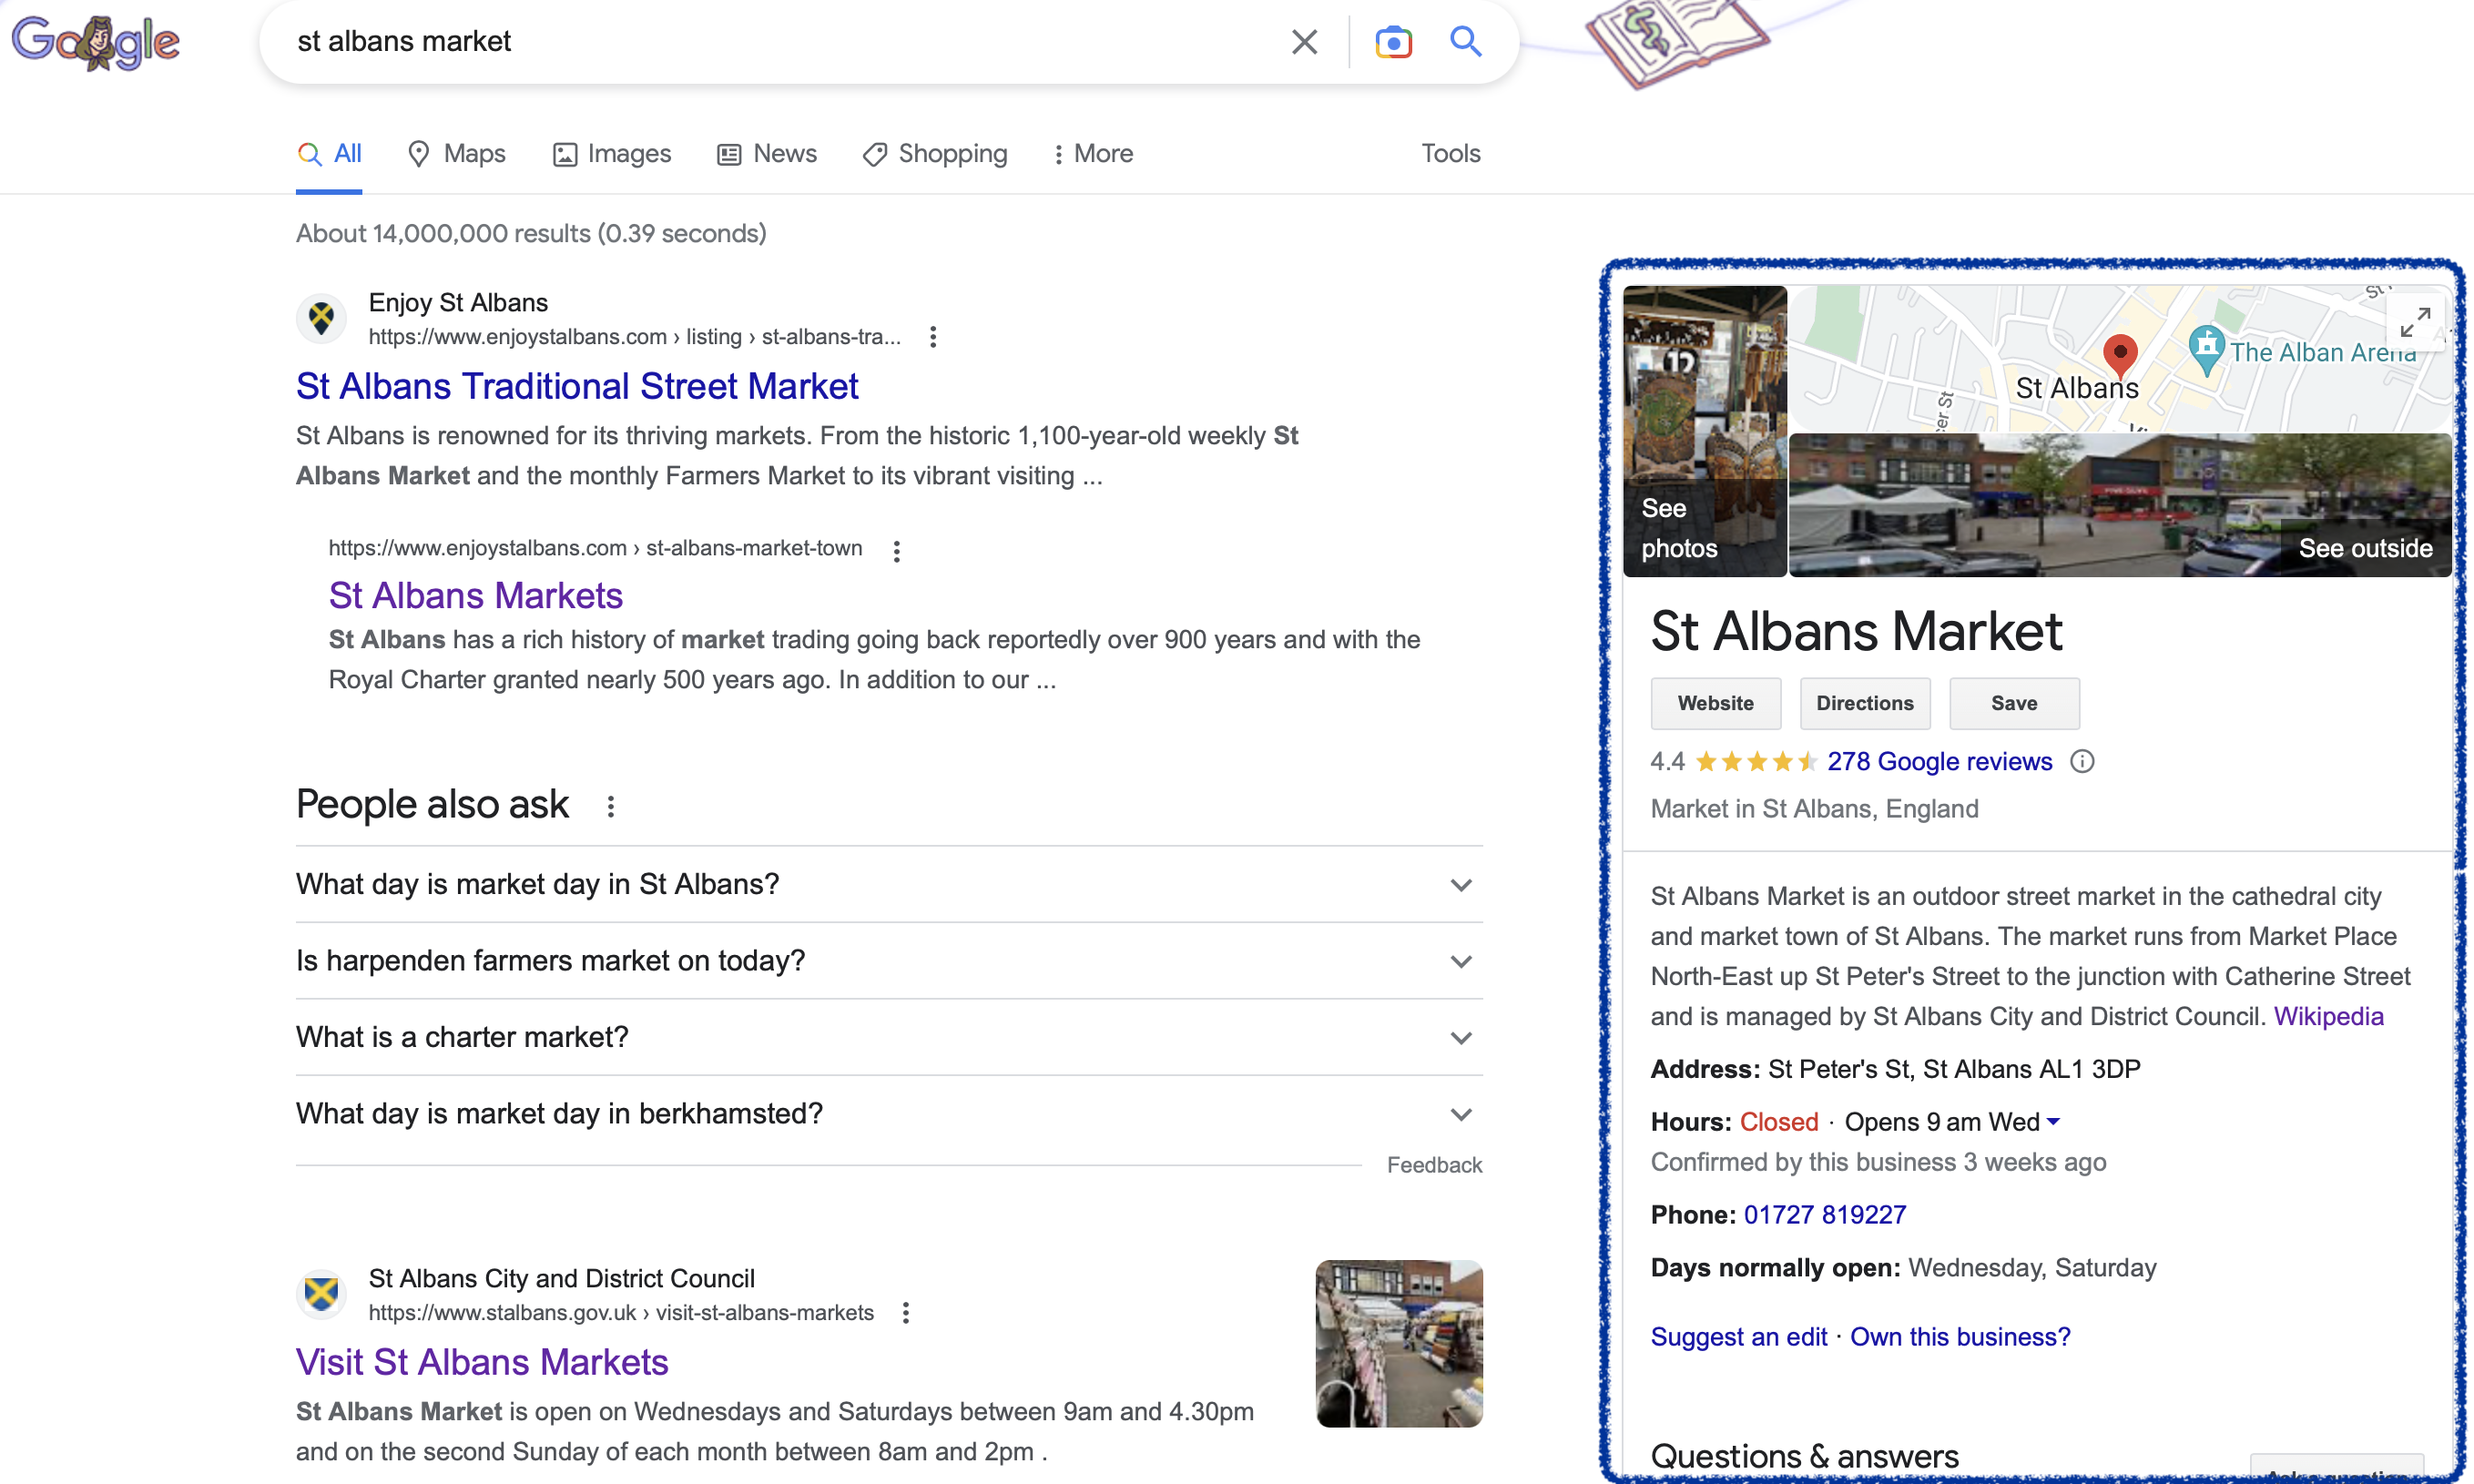Click the star rating icons

[x=1756, y=762]
